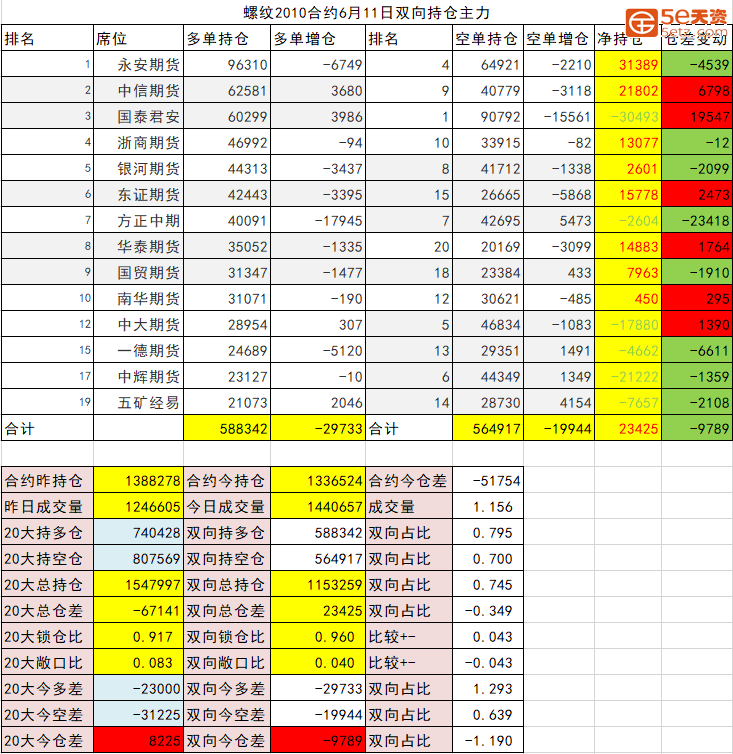
Task: Click the 永安期货 seat cell
Action: (x=139, y=64)
